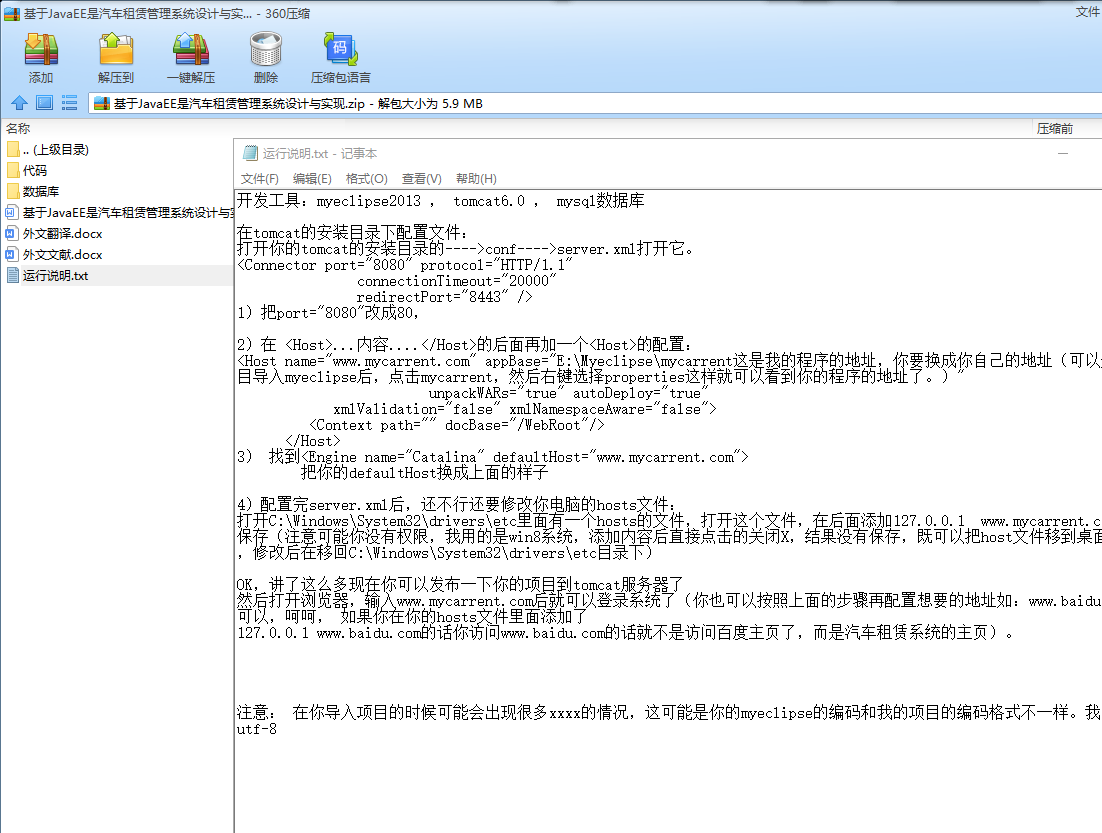Click the connectionTimeout="20000" line

point(456,281)
